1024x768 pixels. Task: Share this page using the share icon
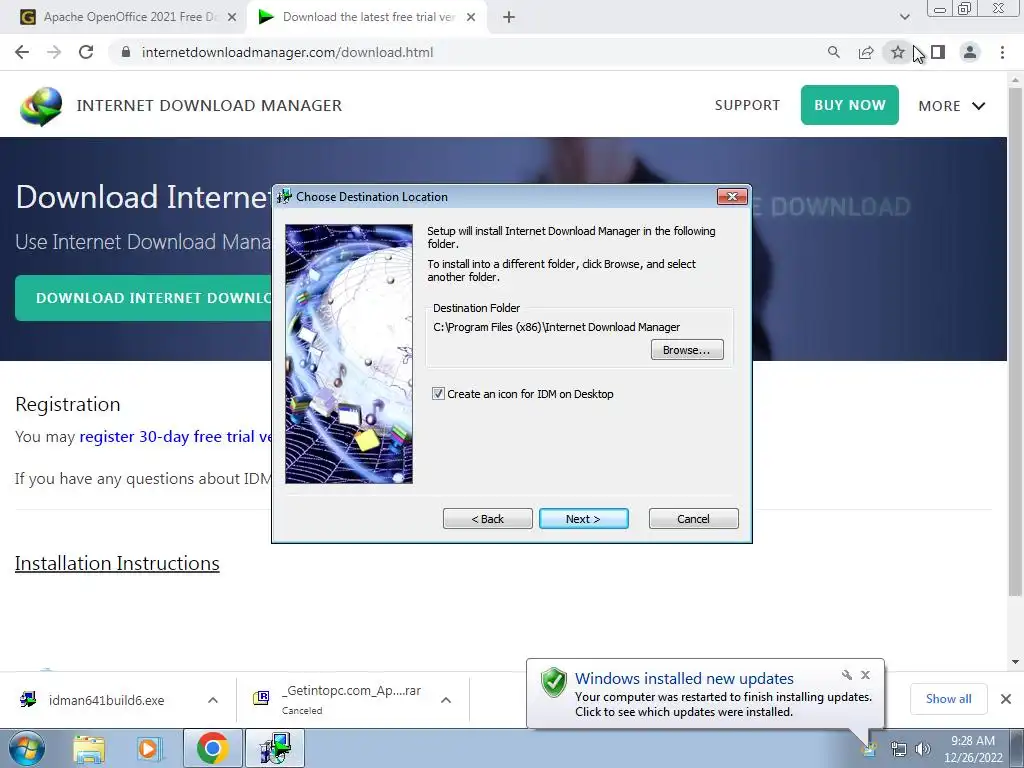tap(866, 52)
